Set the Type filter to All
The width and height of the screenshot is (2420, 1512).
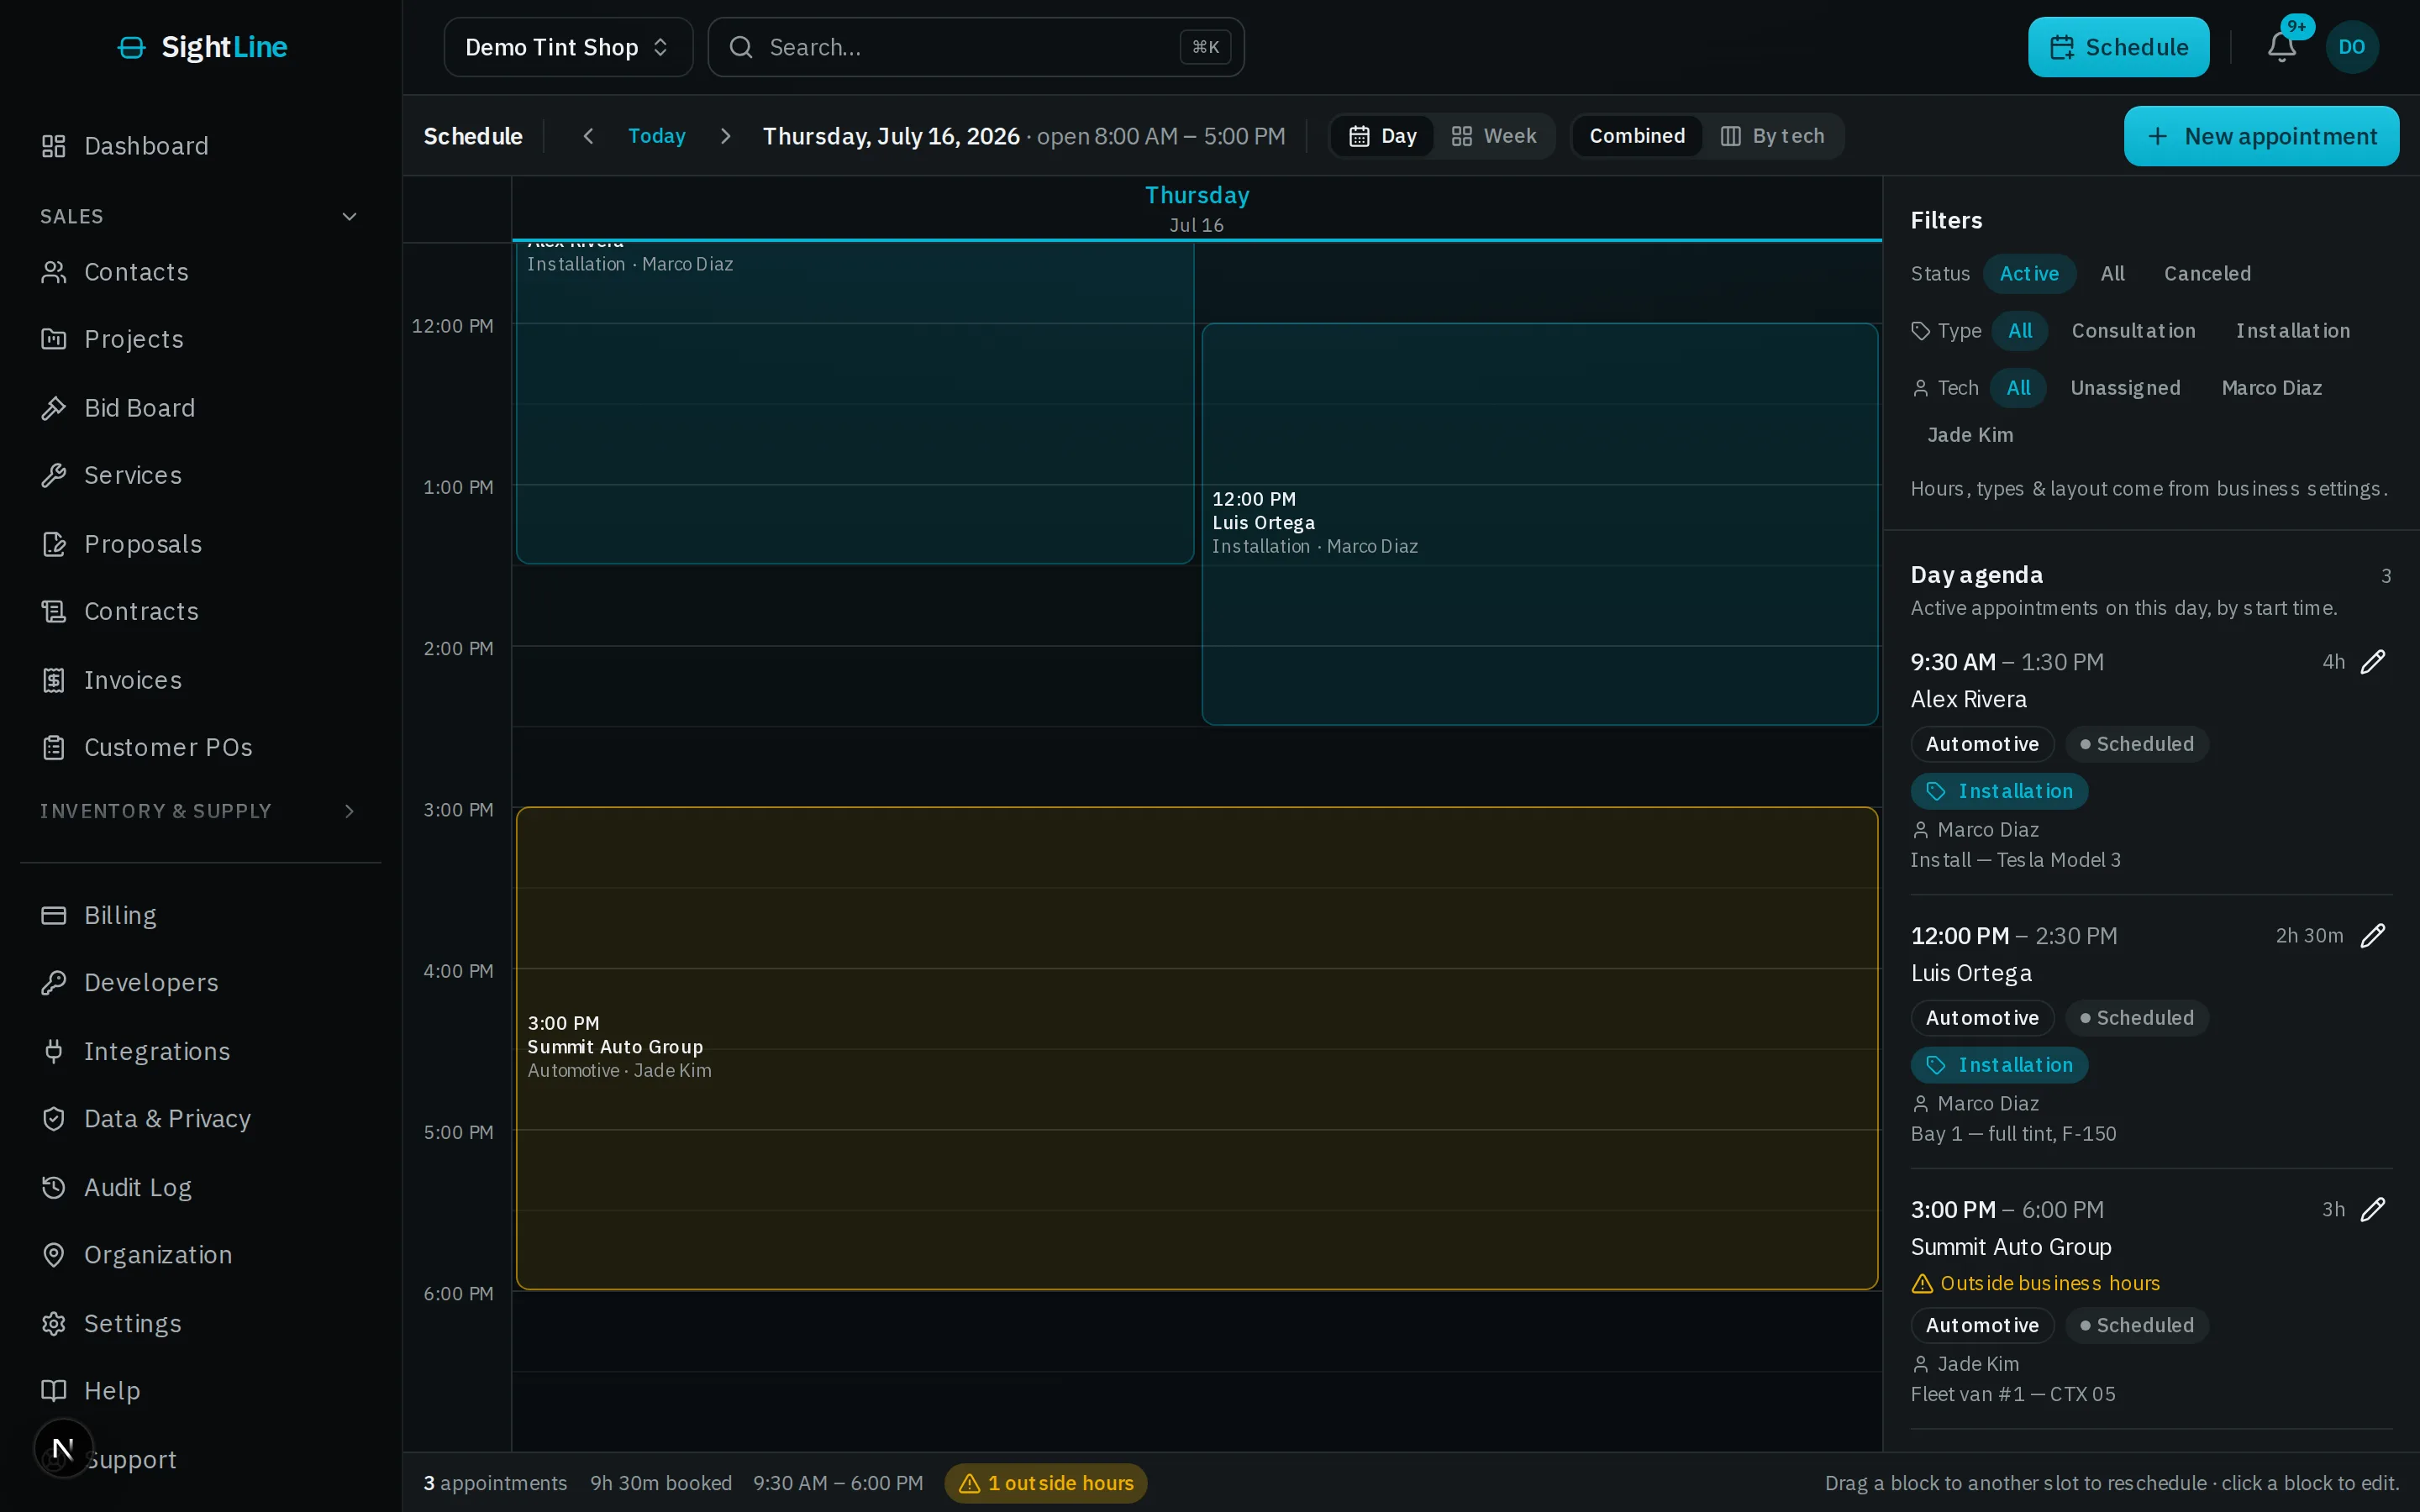[2020, 331]
